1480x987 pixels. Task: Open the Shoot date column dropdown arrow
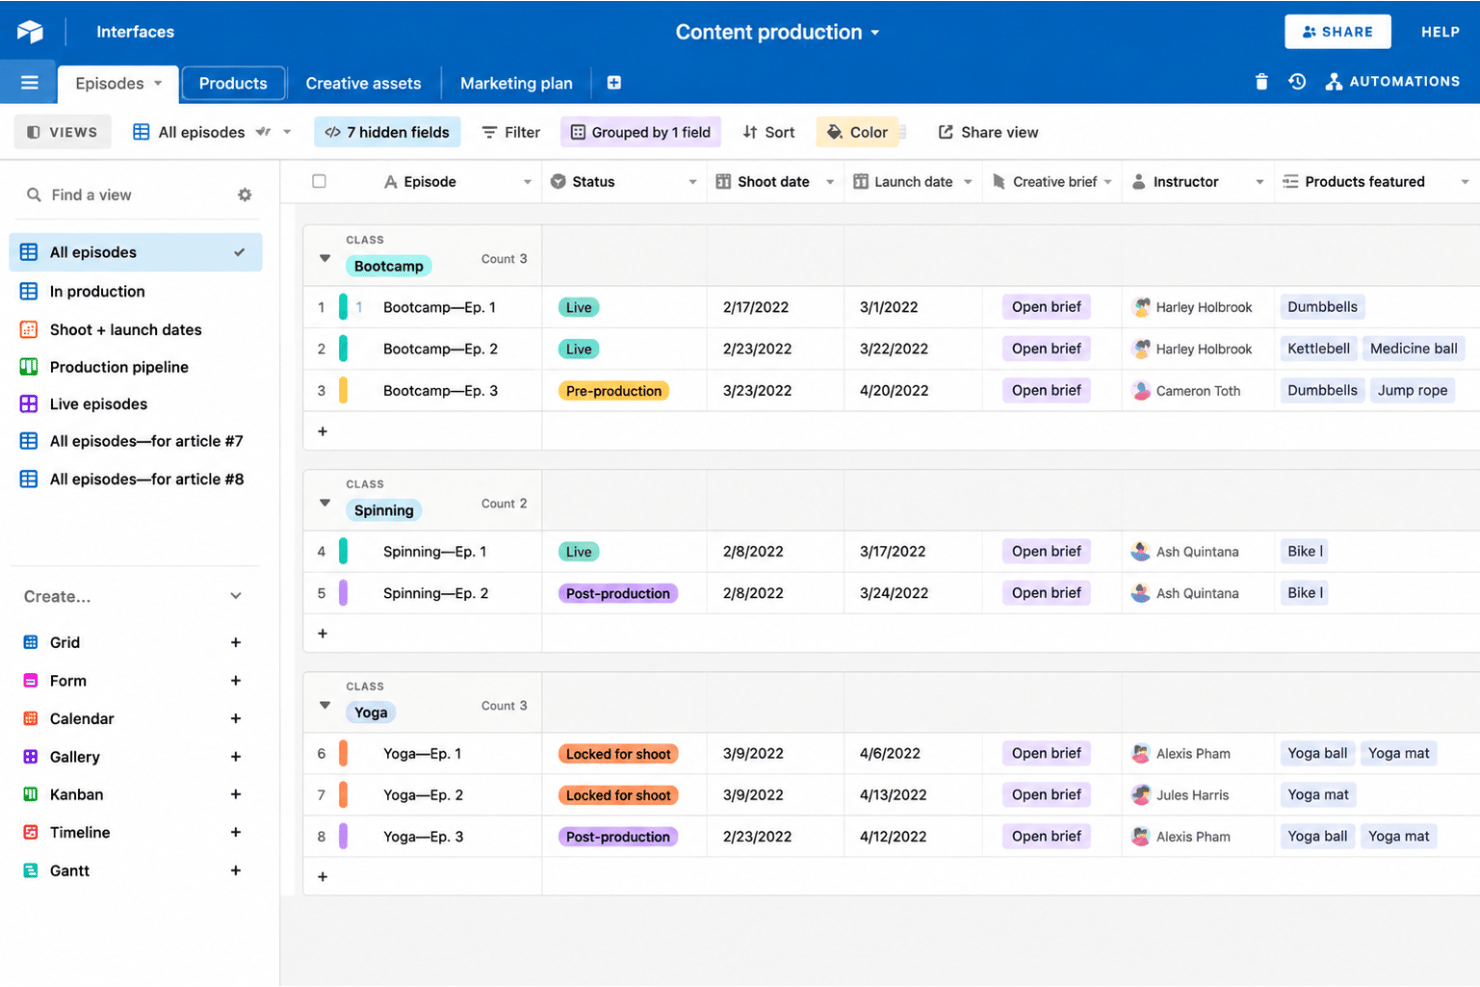(830, 182)
